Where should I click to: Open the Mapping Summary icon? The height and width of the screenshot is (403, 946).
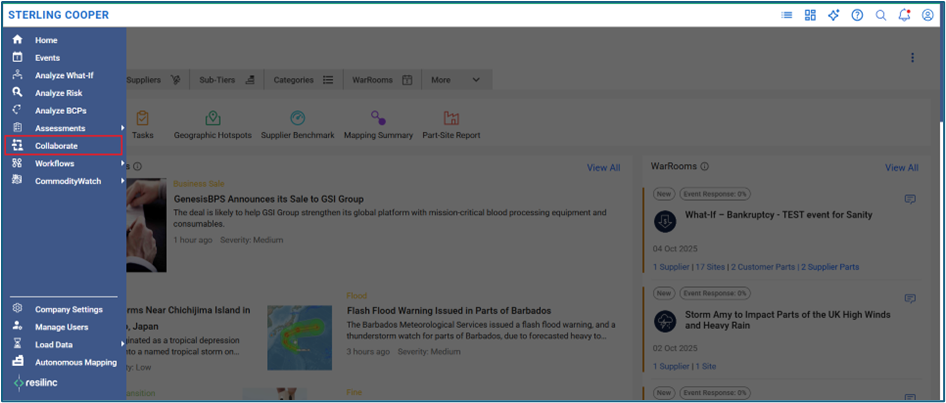[378, 118]
